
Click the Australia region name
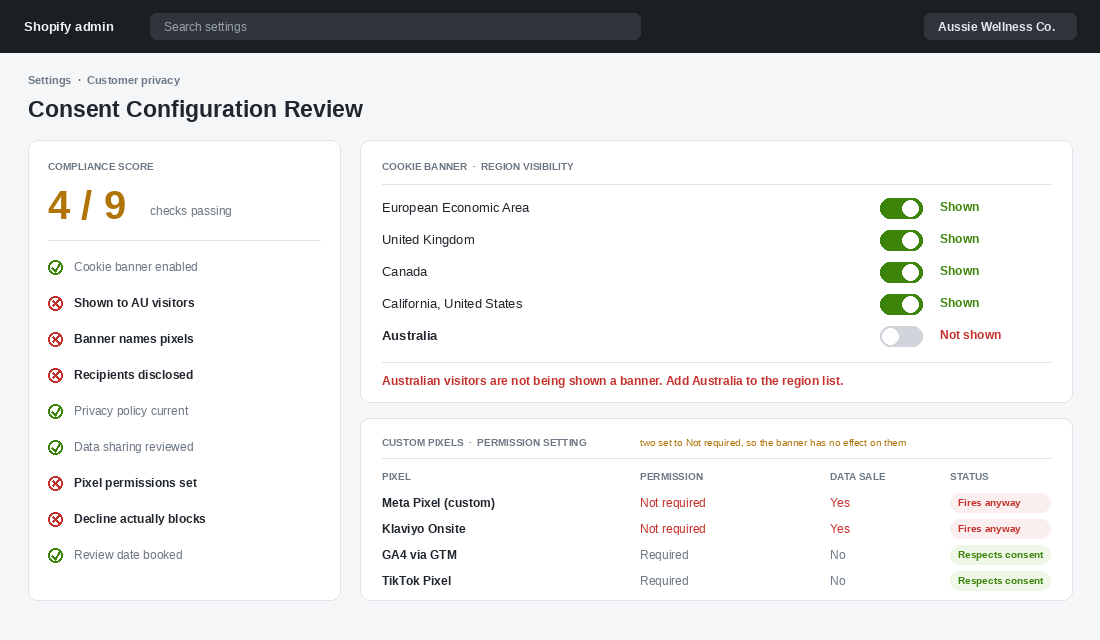[x=410, y=336]
